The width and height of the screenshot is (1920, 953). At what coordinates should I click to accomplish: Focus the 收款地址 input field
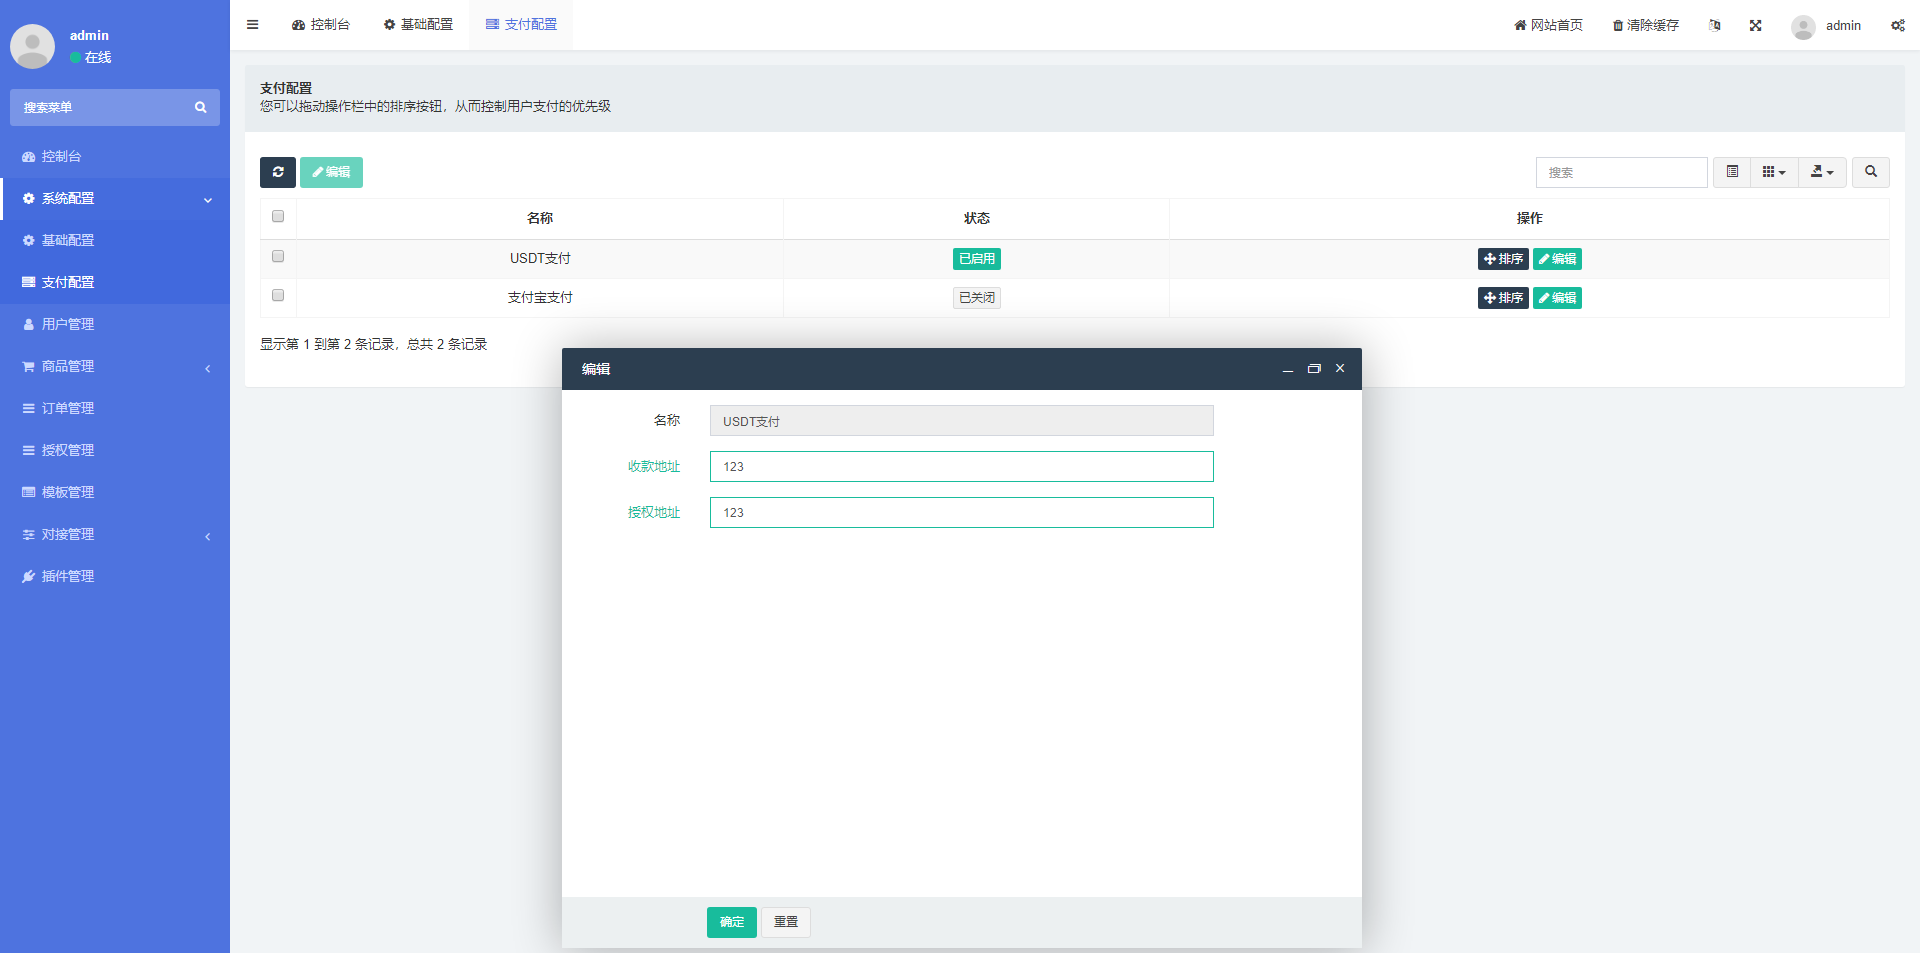962,467
